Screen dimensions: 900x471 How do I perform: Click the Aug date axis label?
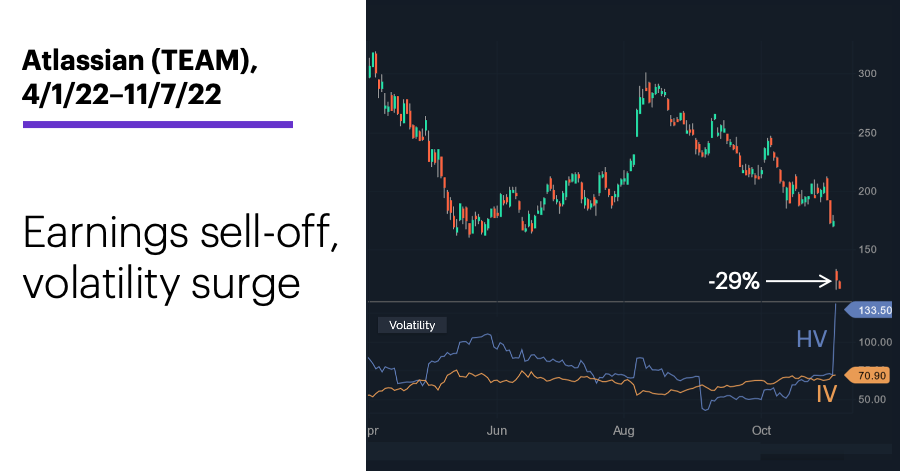tap(624, 431)
